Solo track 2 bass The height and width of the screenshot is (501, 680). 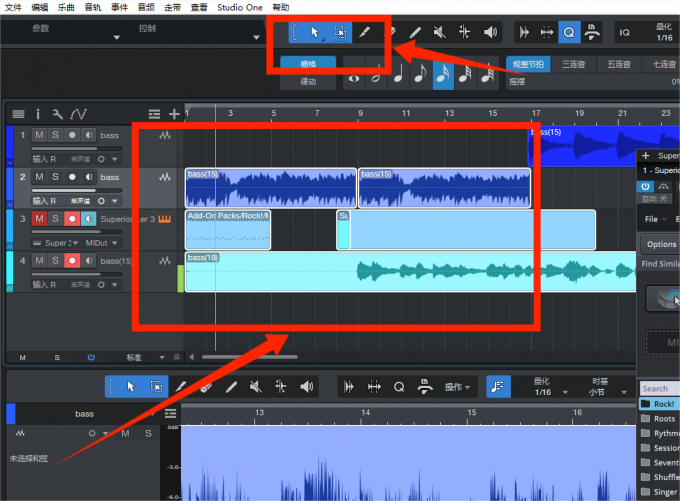click(x=55, y=177)
